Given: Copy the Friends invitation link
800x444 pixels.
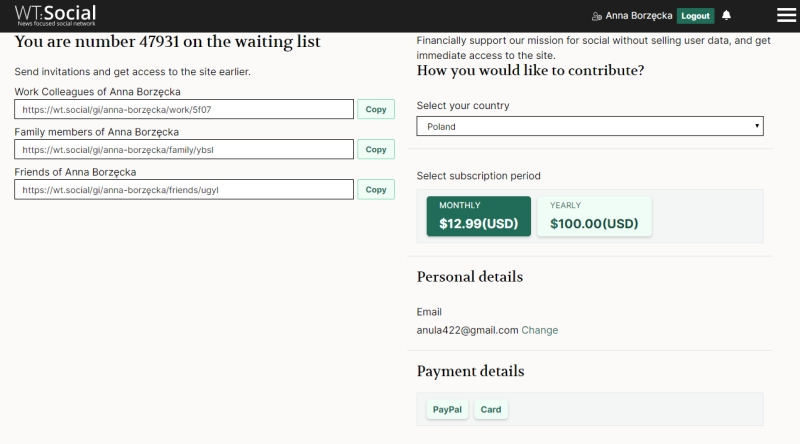Looking at the screenshot, I should click(375, 189).
